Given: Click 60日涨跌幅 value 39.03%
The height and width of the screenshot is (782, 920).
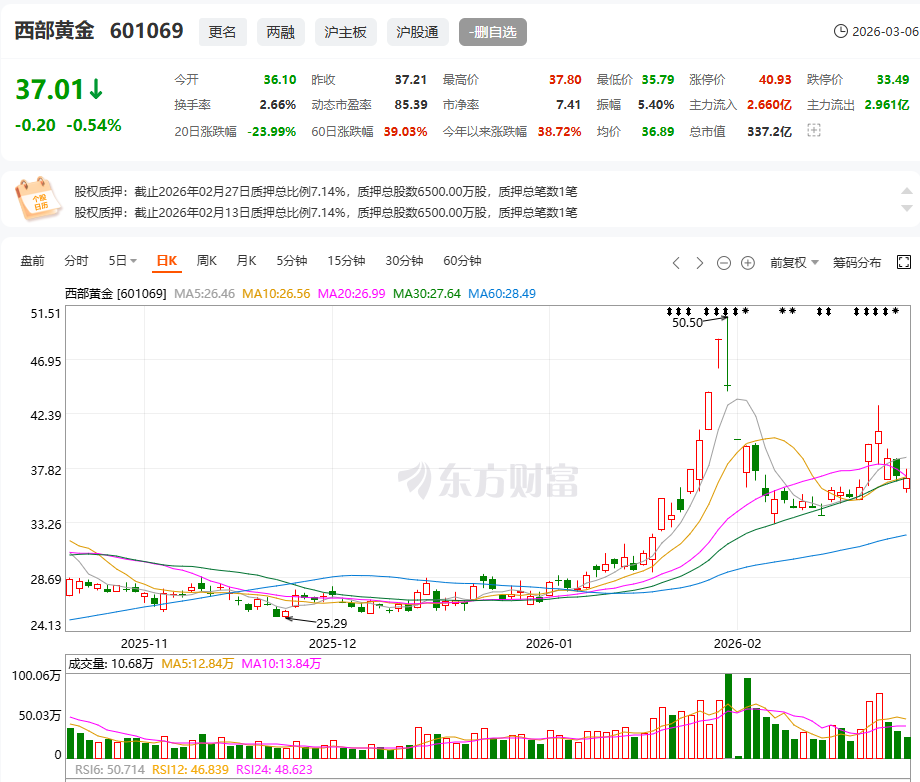Looking at the screenshot, I should 405,131.
